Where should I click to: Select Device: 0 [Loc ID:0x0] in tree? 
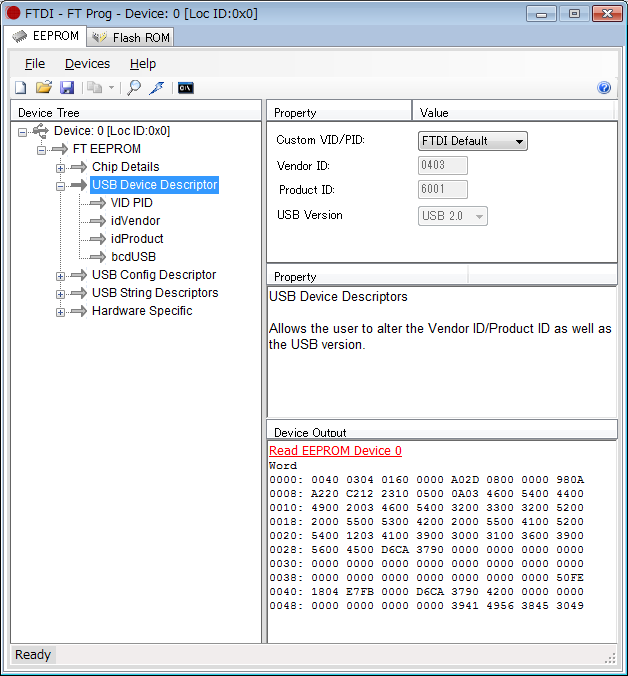[x=112, y=131]
